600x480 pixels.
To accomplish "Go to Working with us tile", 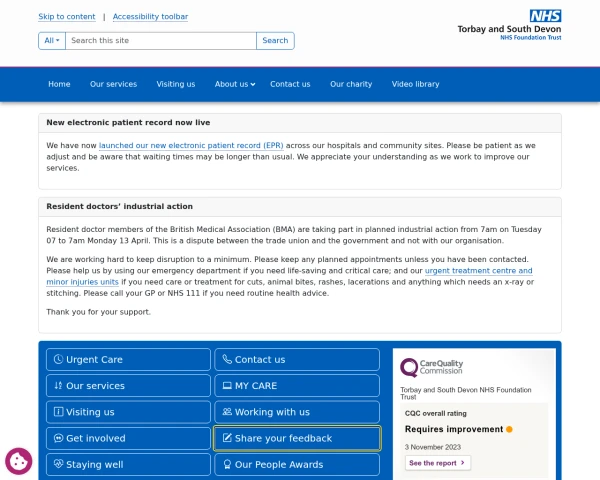I will coord(297,412).
